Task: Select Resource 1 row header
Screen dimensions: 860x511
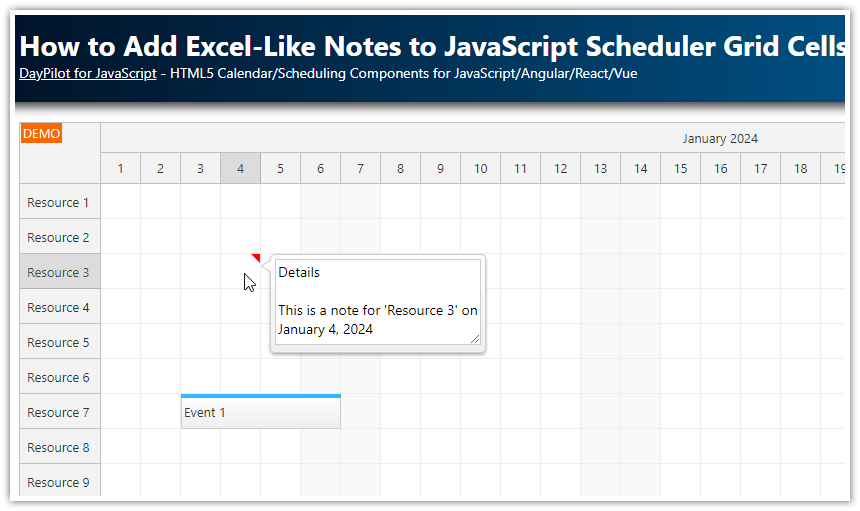Action: tap(59, 202)
